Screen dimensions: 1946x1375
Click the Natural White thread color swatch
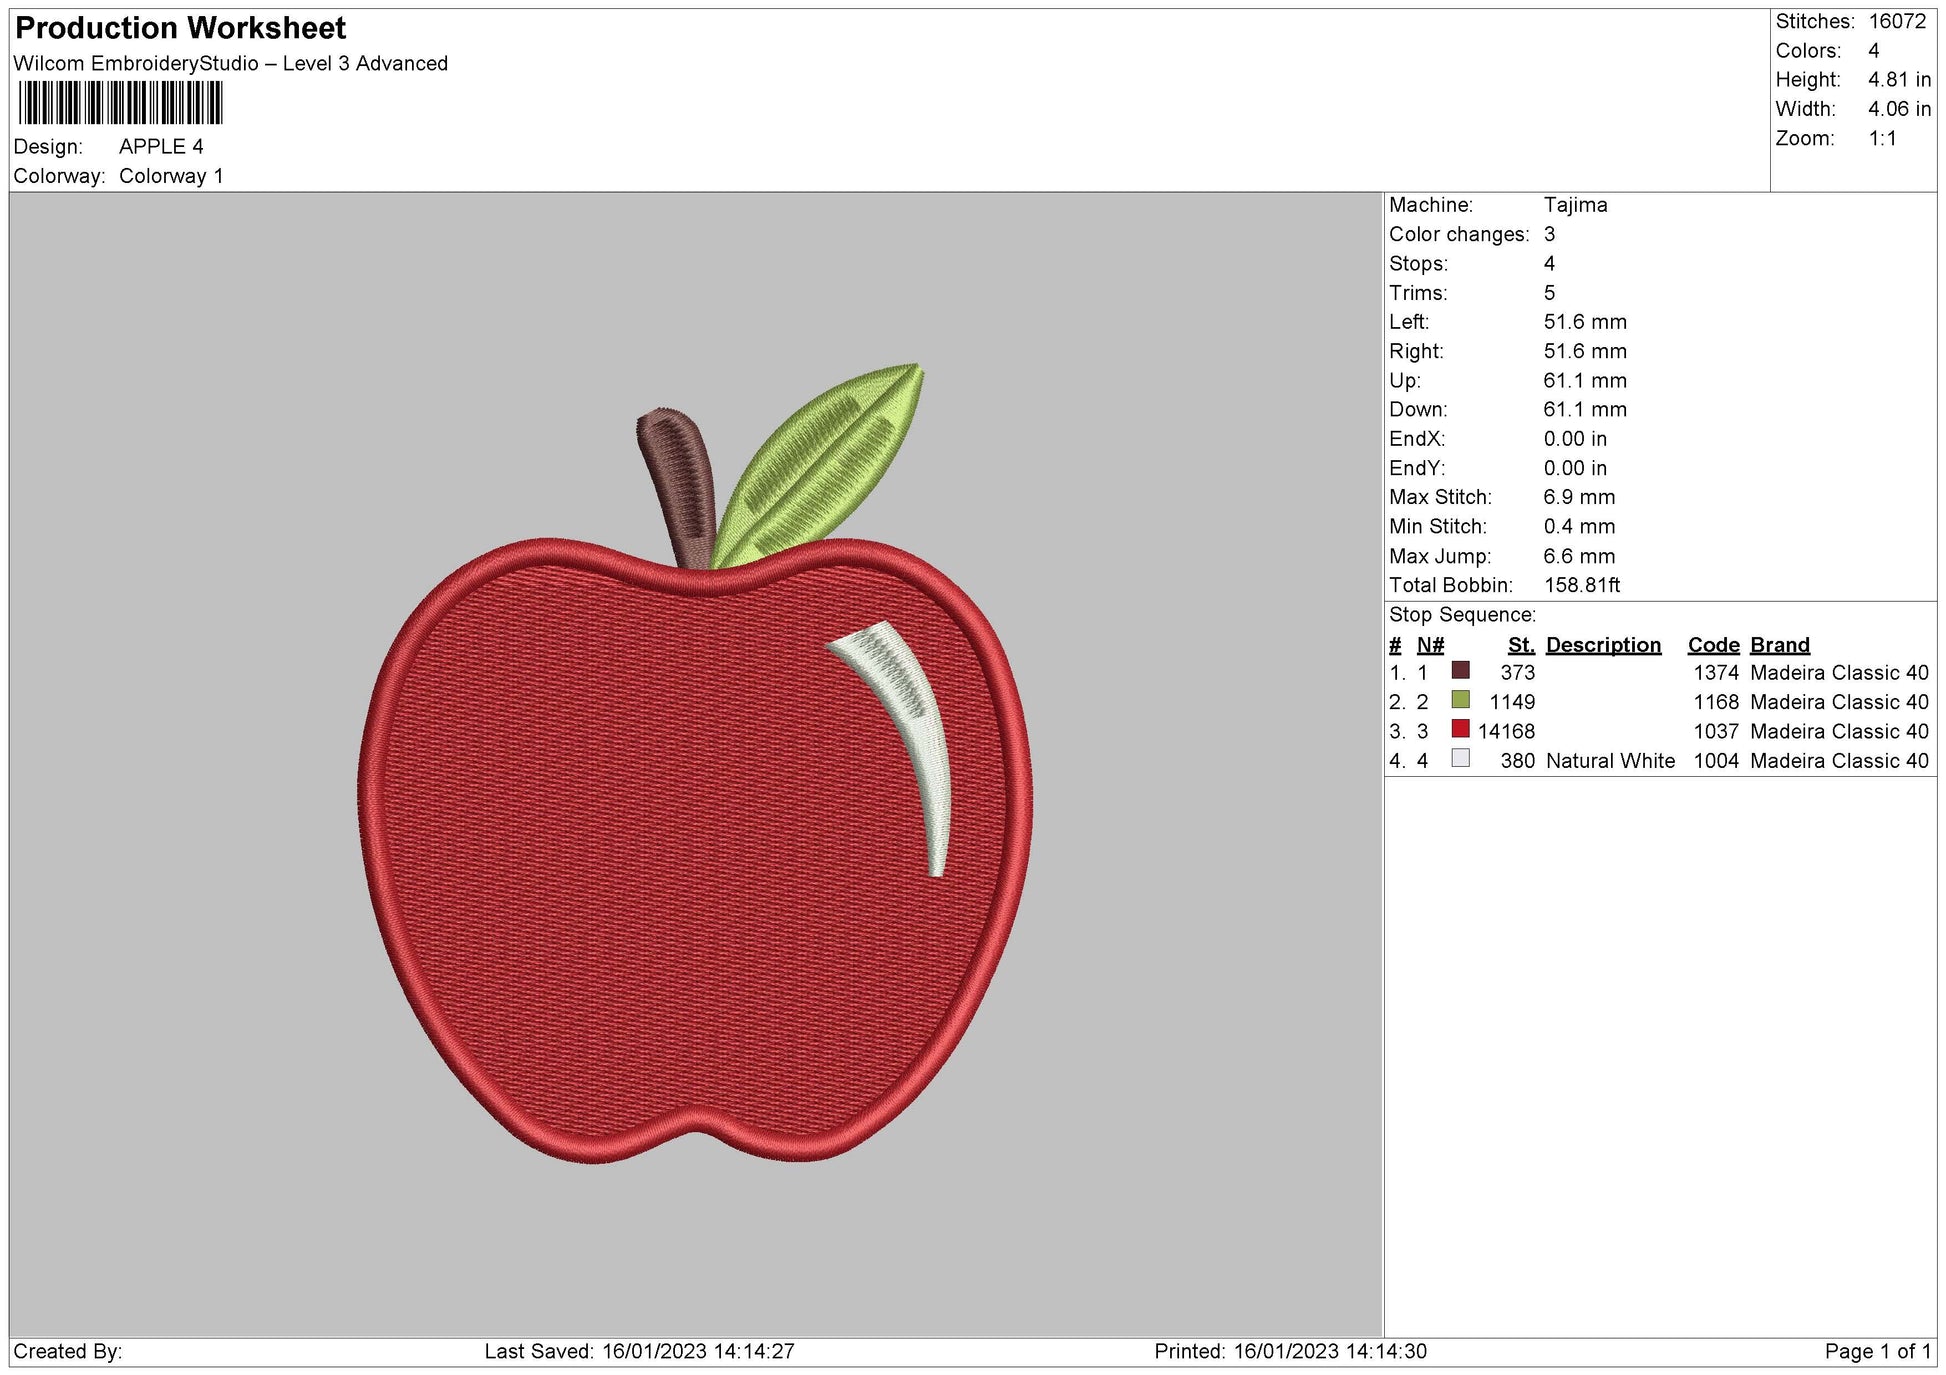point(1460,758)
